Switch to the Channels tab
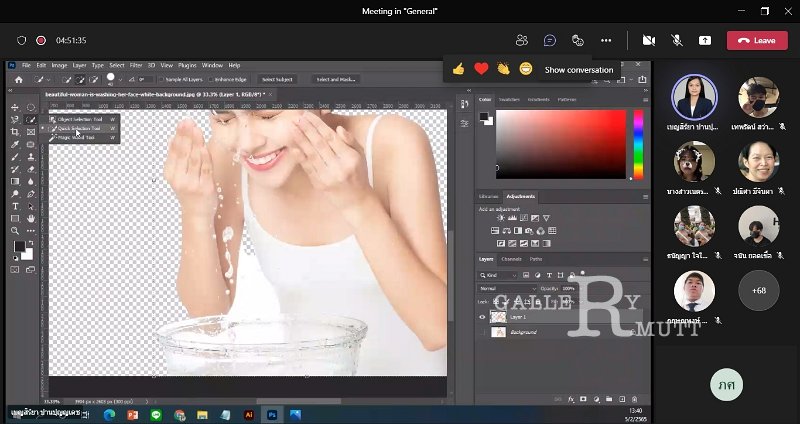Screen dimensions: 800x424 click(x=511, y=259)
